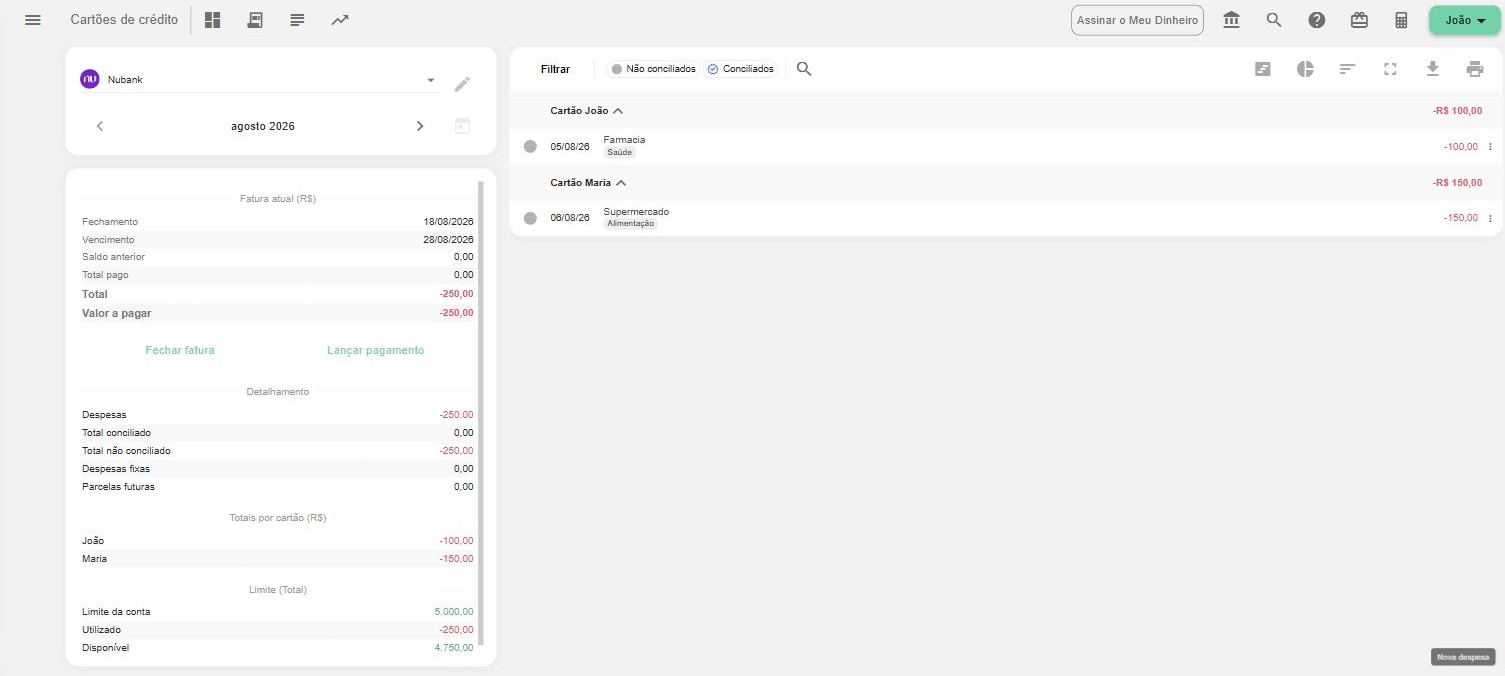1505x676 pixels.
Task: Collapse the Cartão Maria group
Action: point(621,183)
